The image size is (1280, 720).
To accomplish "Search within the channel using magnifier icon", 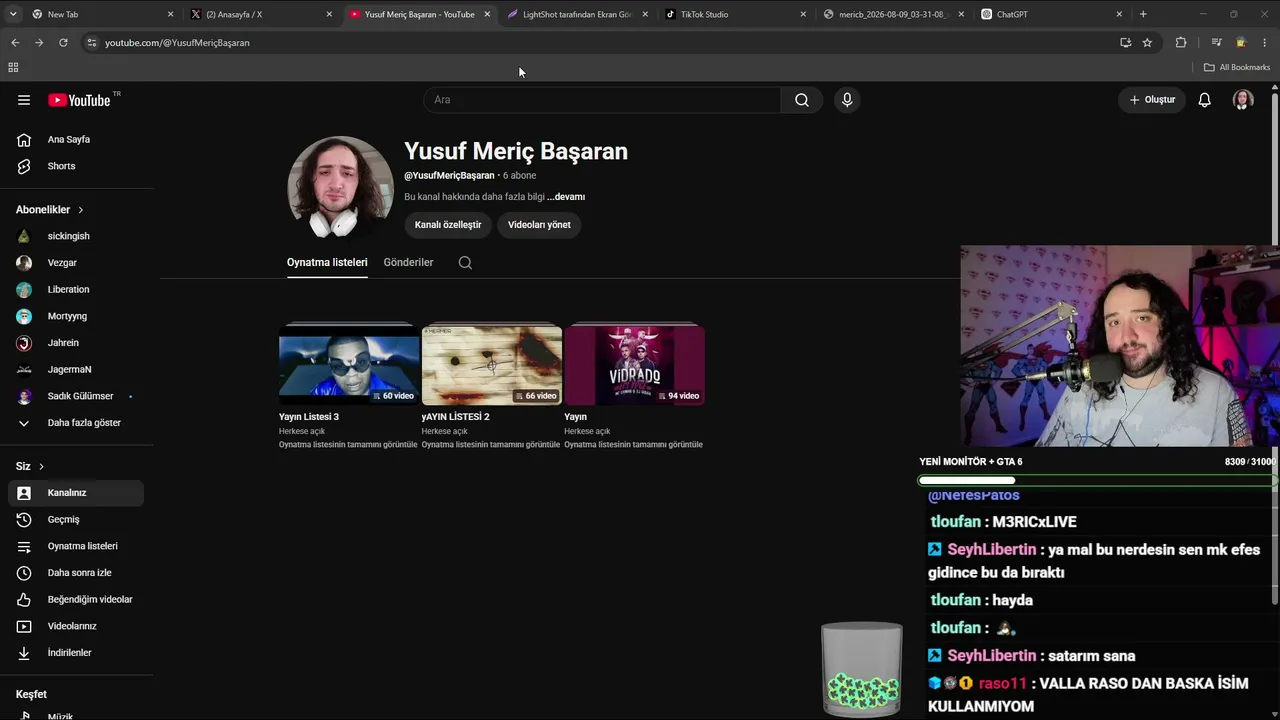I will point(465,263).
